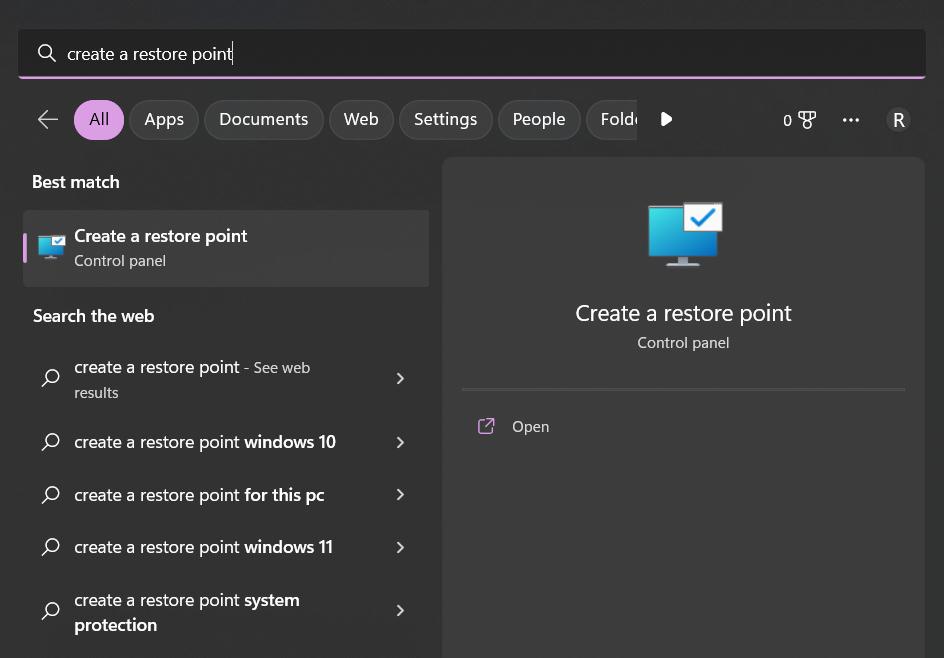Click the search magnifier icon in search box
Viewport: 944px width, 658px height.
click(x=46, y=54)
